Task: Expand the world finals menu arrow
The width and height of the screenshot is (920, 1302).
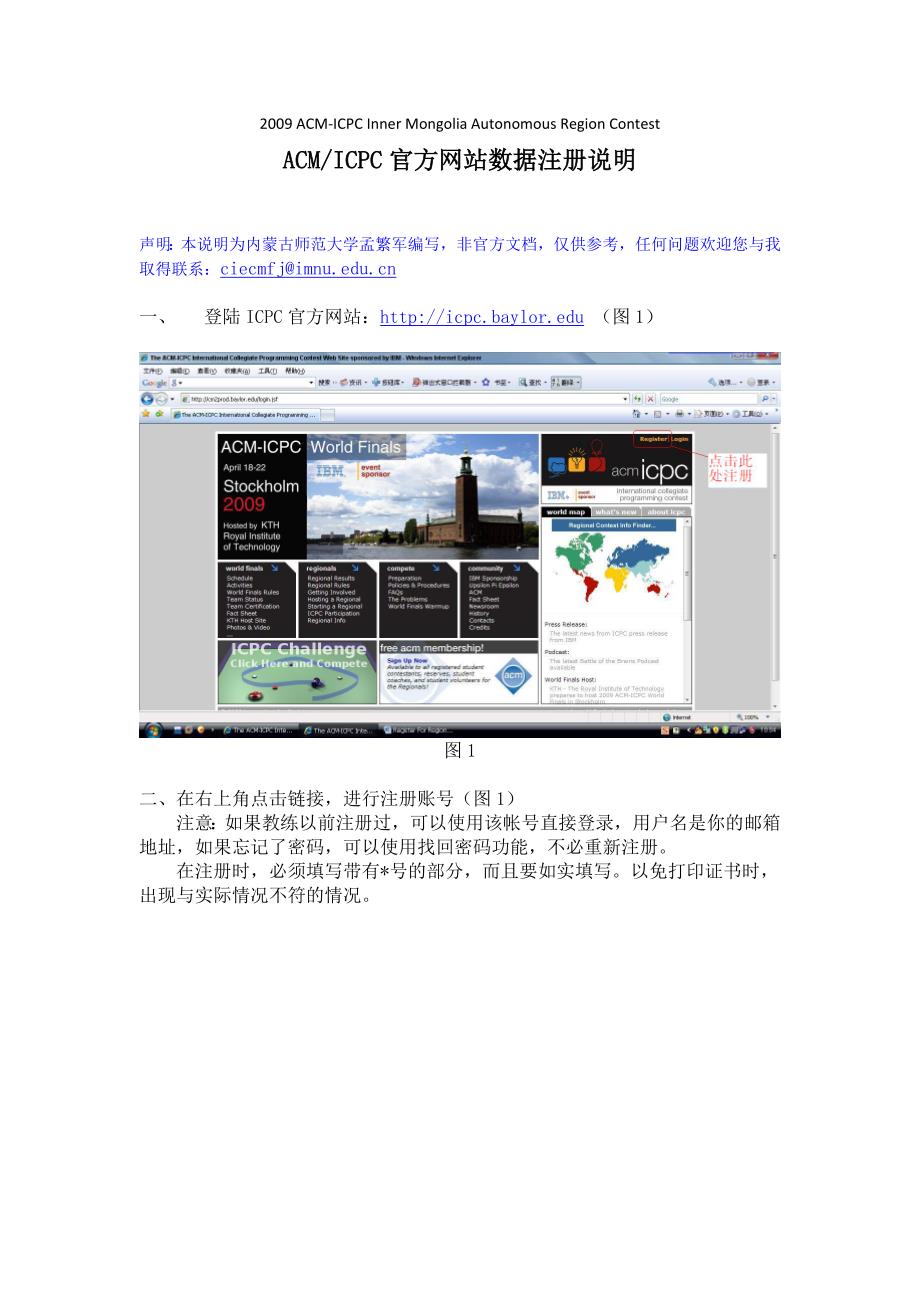Action: (x=273, y=568)
